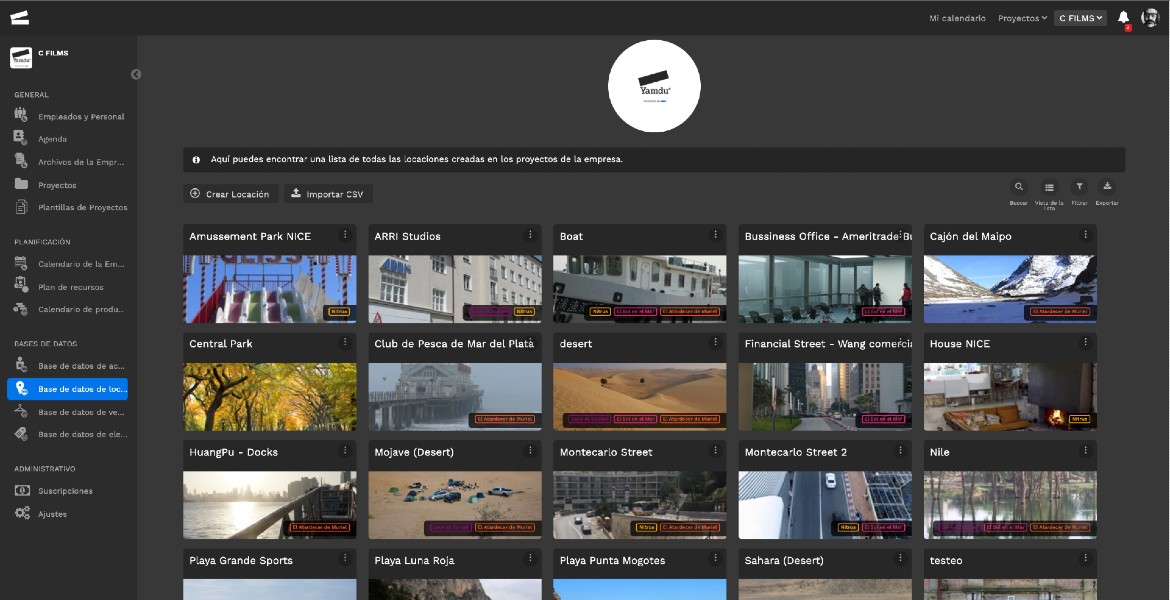Click the C FILMS company logo in sidebar

tap(21, 57)
